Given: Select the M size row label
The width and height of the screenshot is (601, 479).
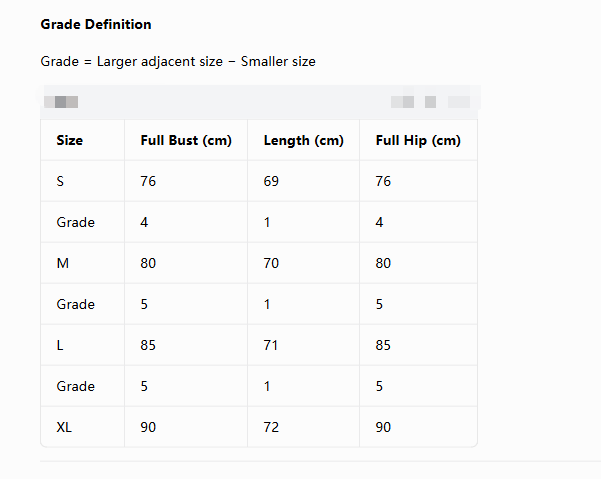Looking at the screenshot, I should (x=62, y=263).
